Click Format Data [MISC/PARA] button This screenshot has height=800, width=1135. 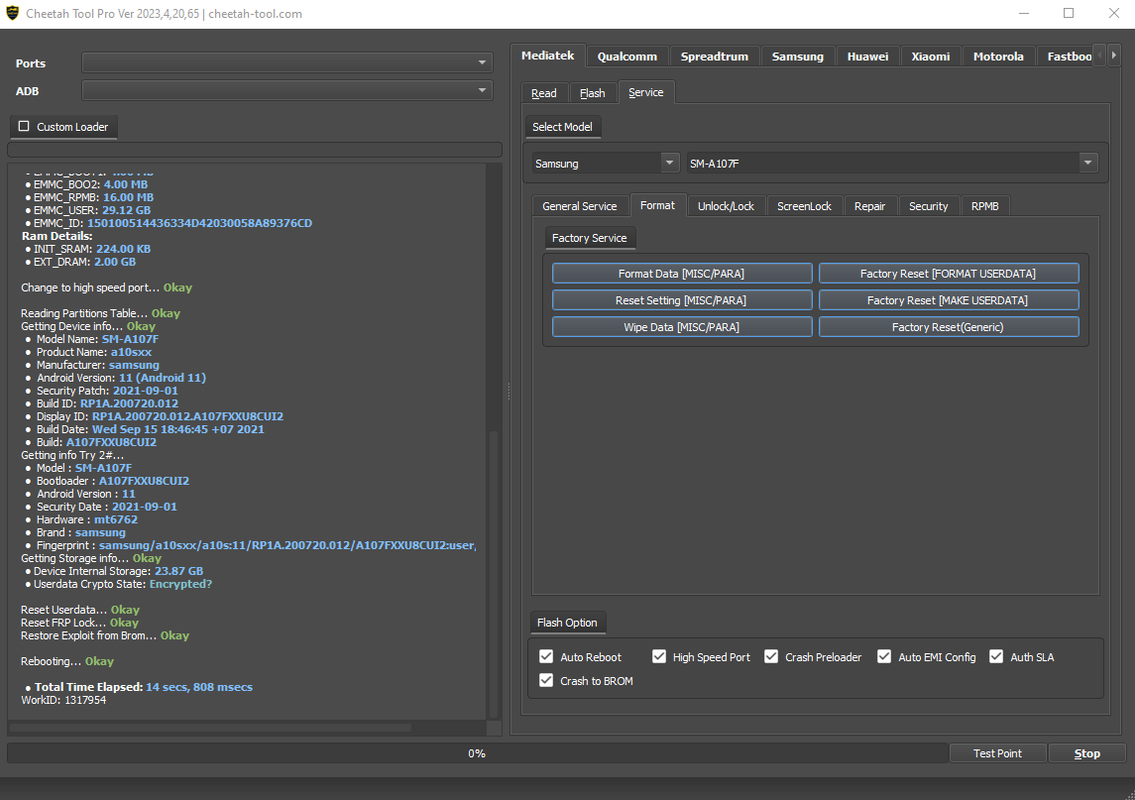tap(682, 273)
